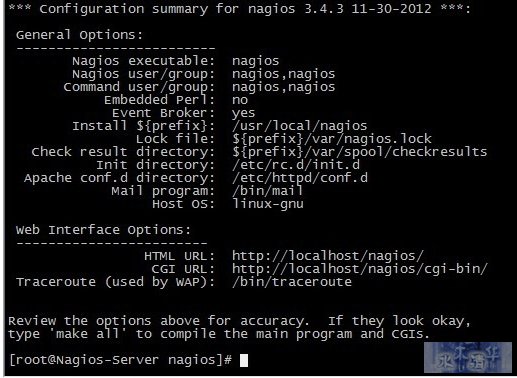The width and height of the screenshot is (517, 378).
Task: Click the Embedded Perl no value
Action: [x=240, y=100]
